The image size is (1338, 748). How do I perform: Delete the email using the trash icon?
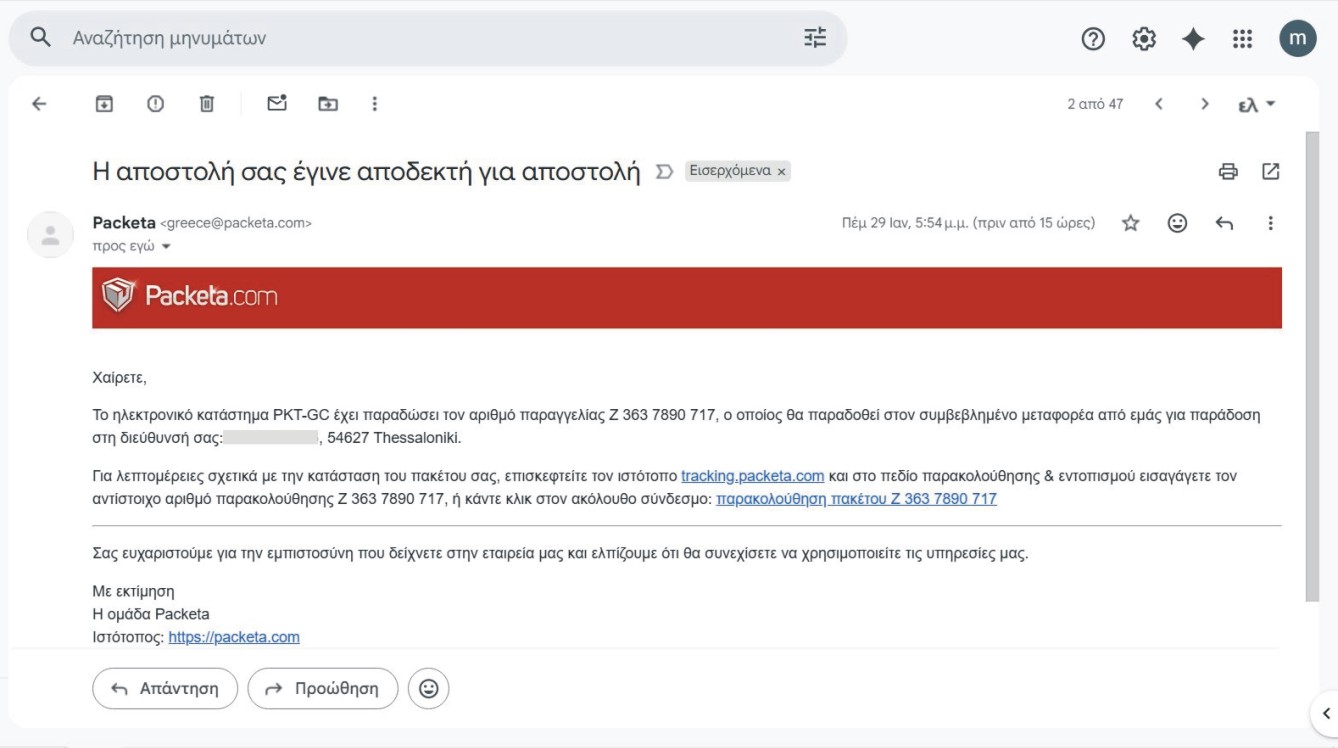[207, 104]
